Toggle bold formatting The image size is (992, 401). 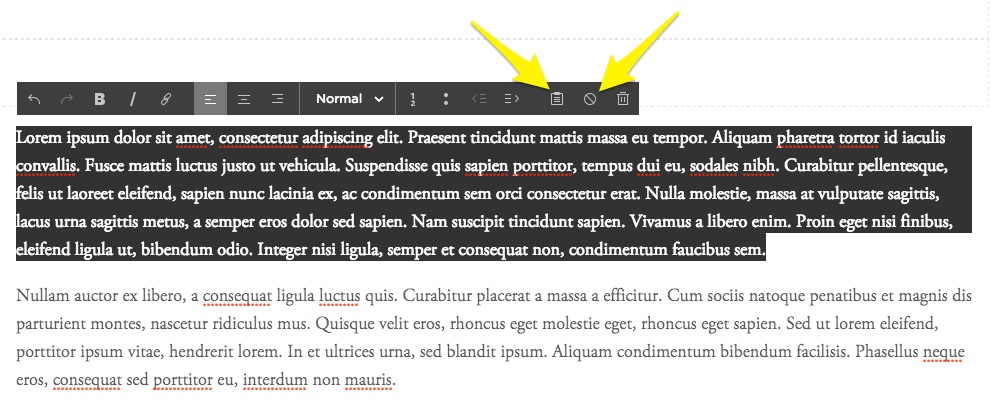pos(100,99)
